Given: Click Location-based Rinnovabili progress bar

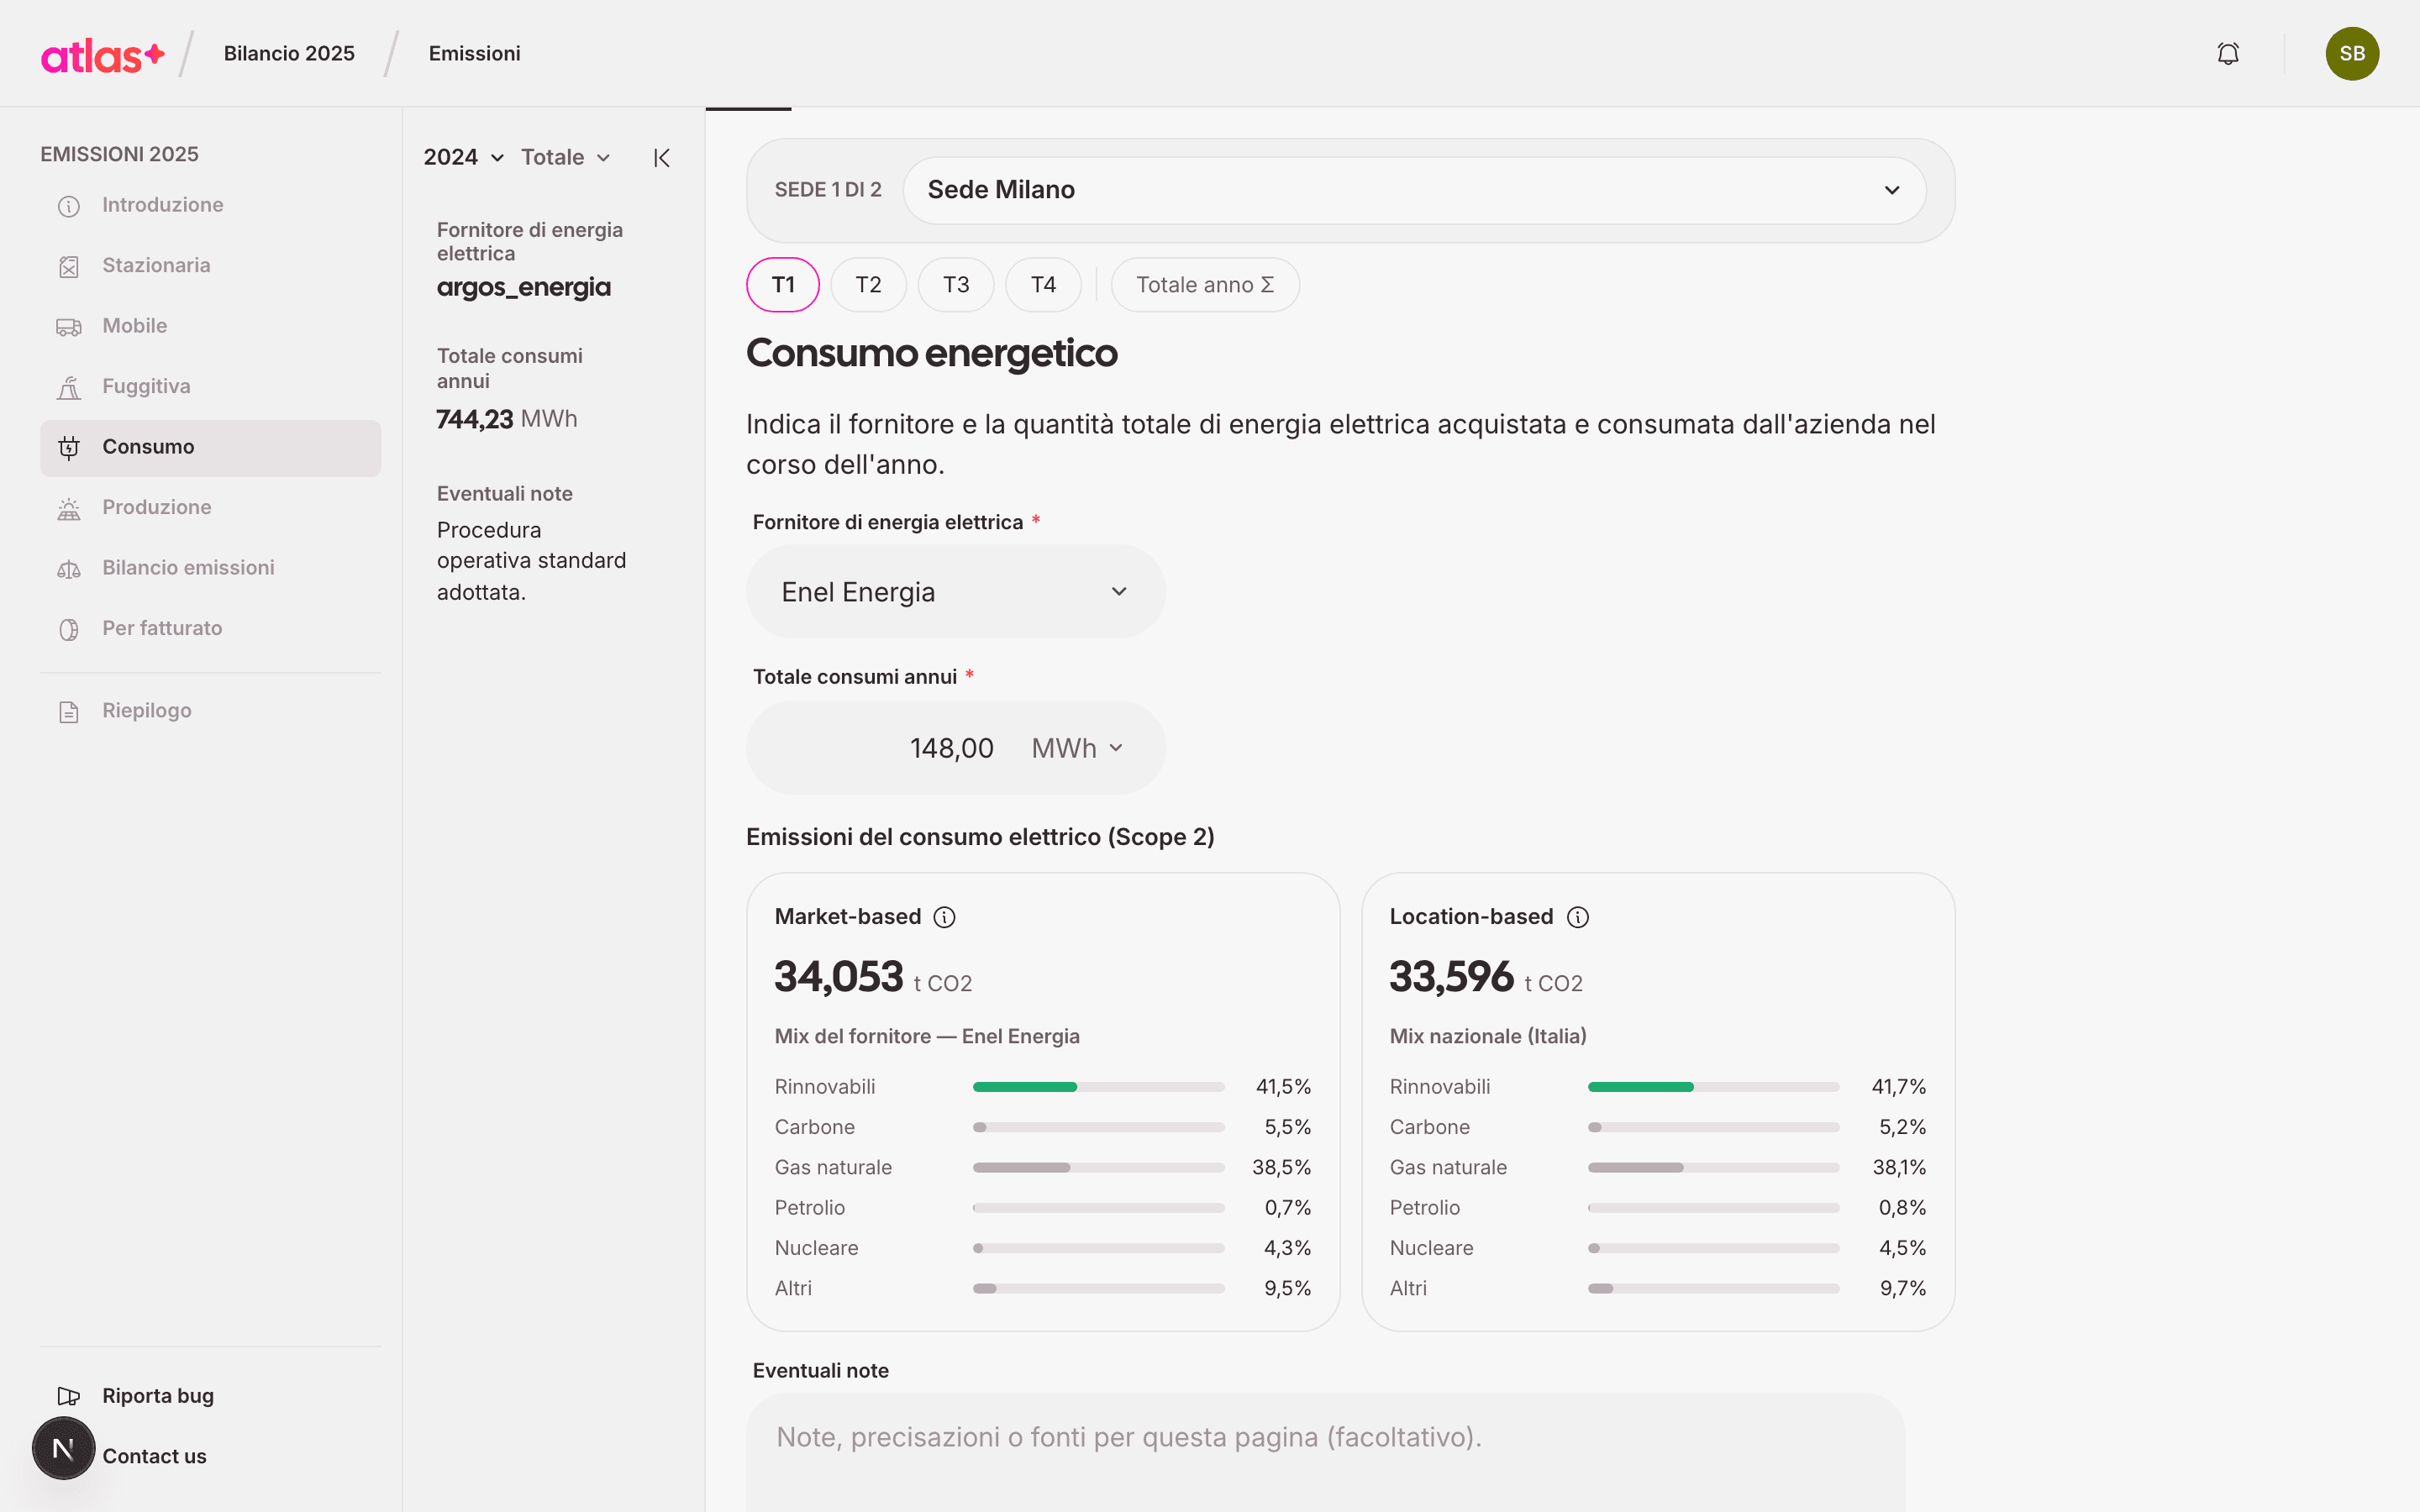Looking at the screenshot, I should tap(1713, 1087).
